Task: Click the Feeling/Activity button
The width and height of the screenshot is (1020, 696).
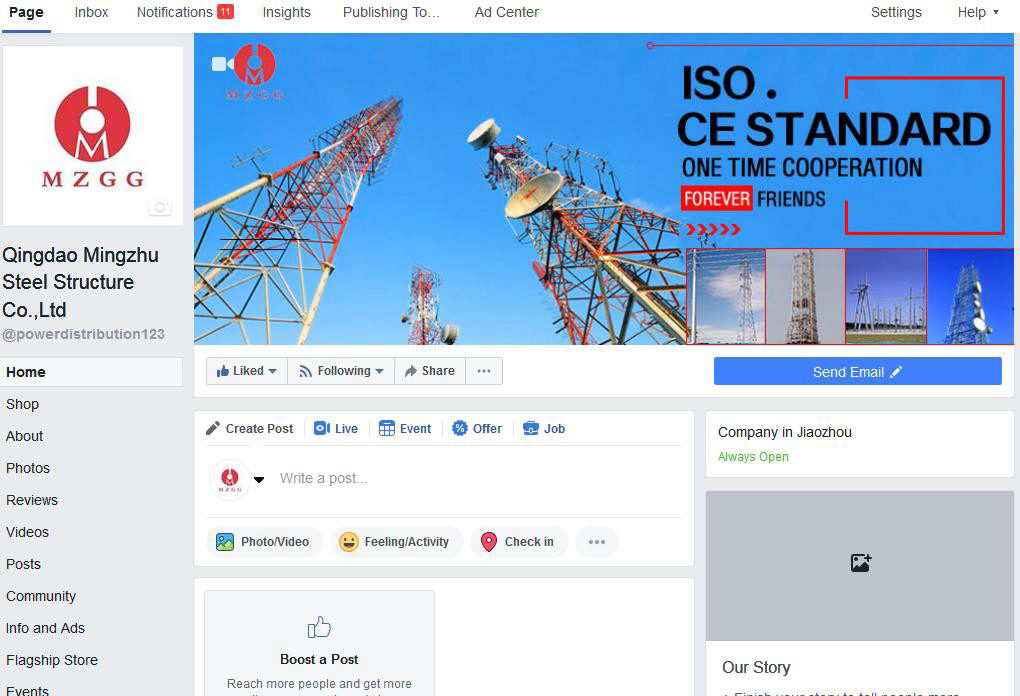Action: [x=396, y=542]
